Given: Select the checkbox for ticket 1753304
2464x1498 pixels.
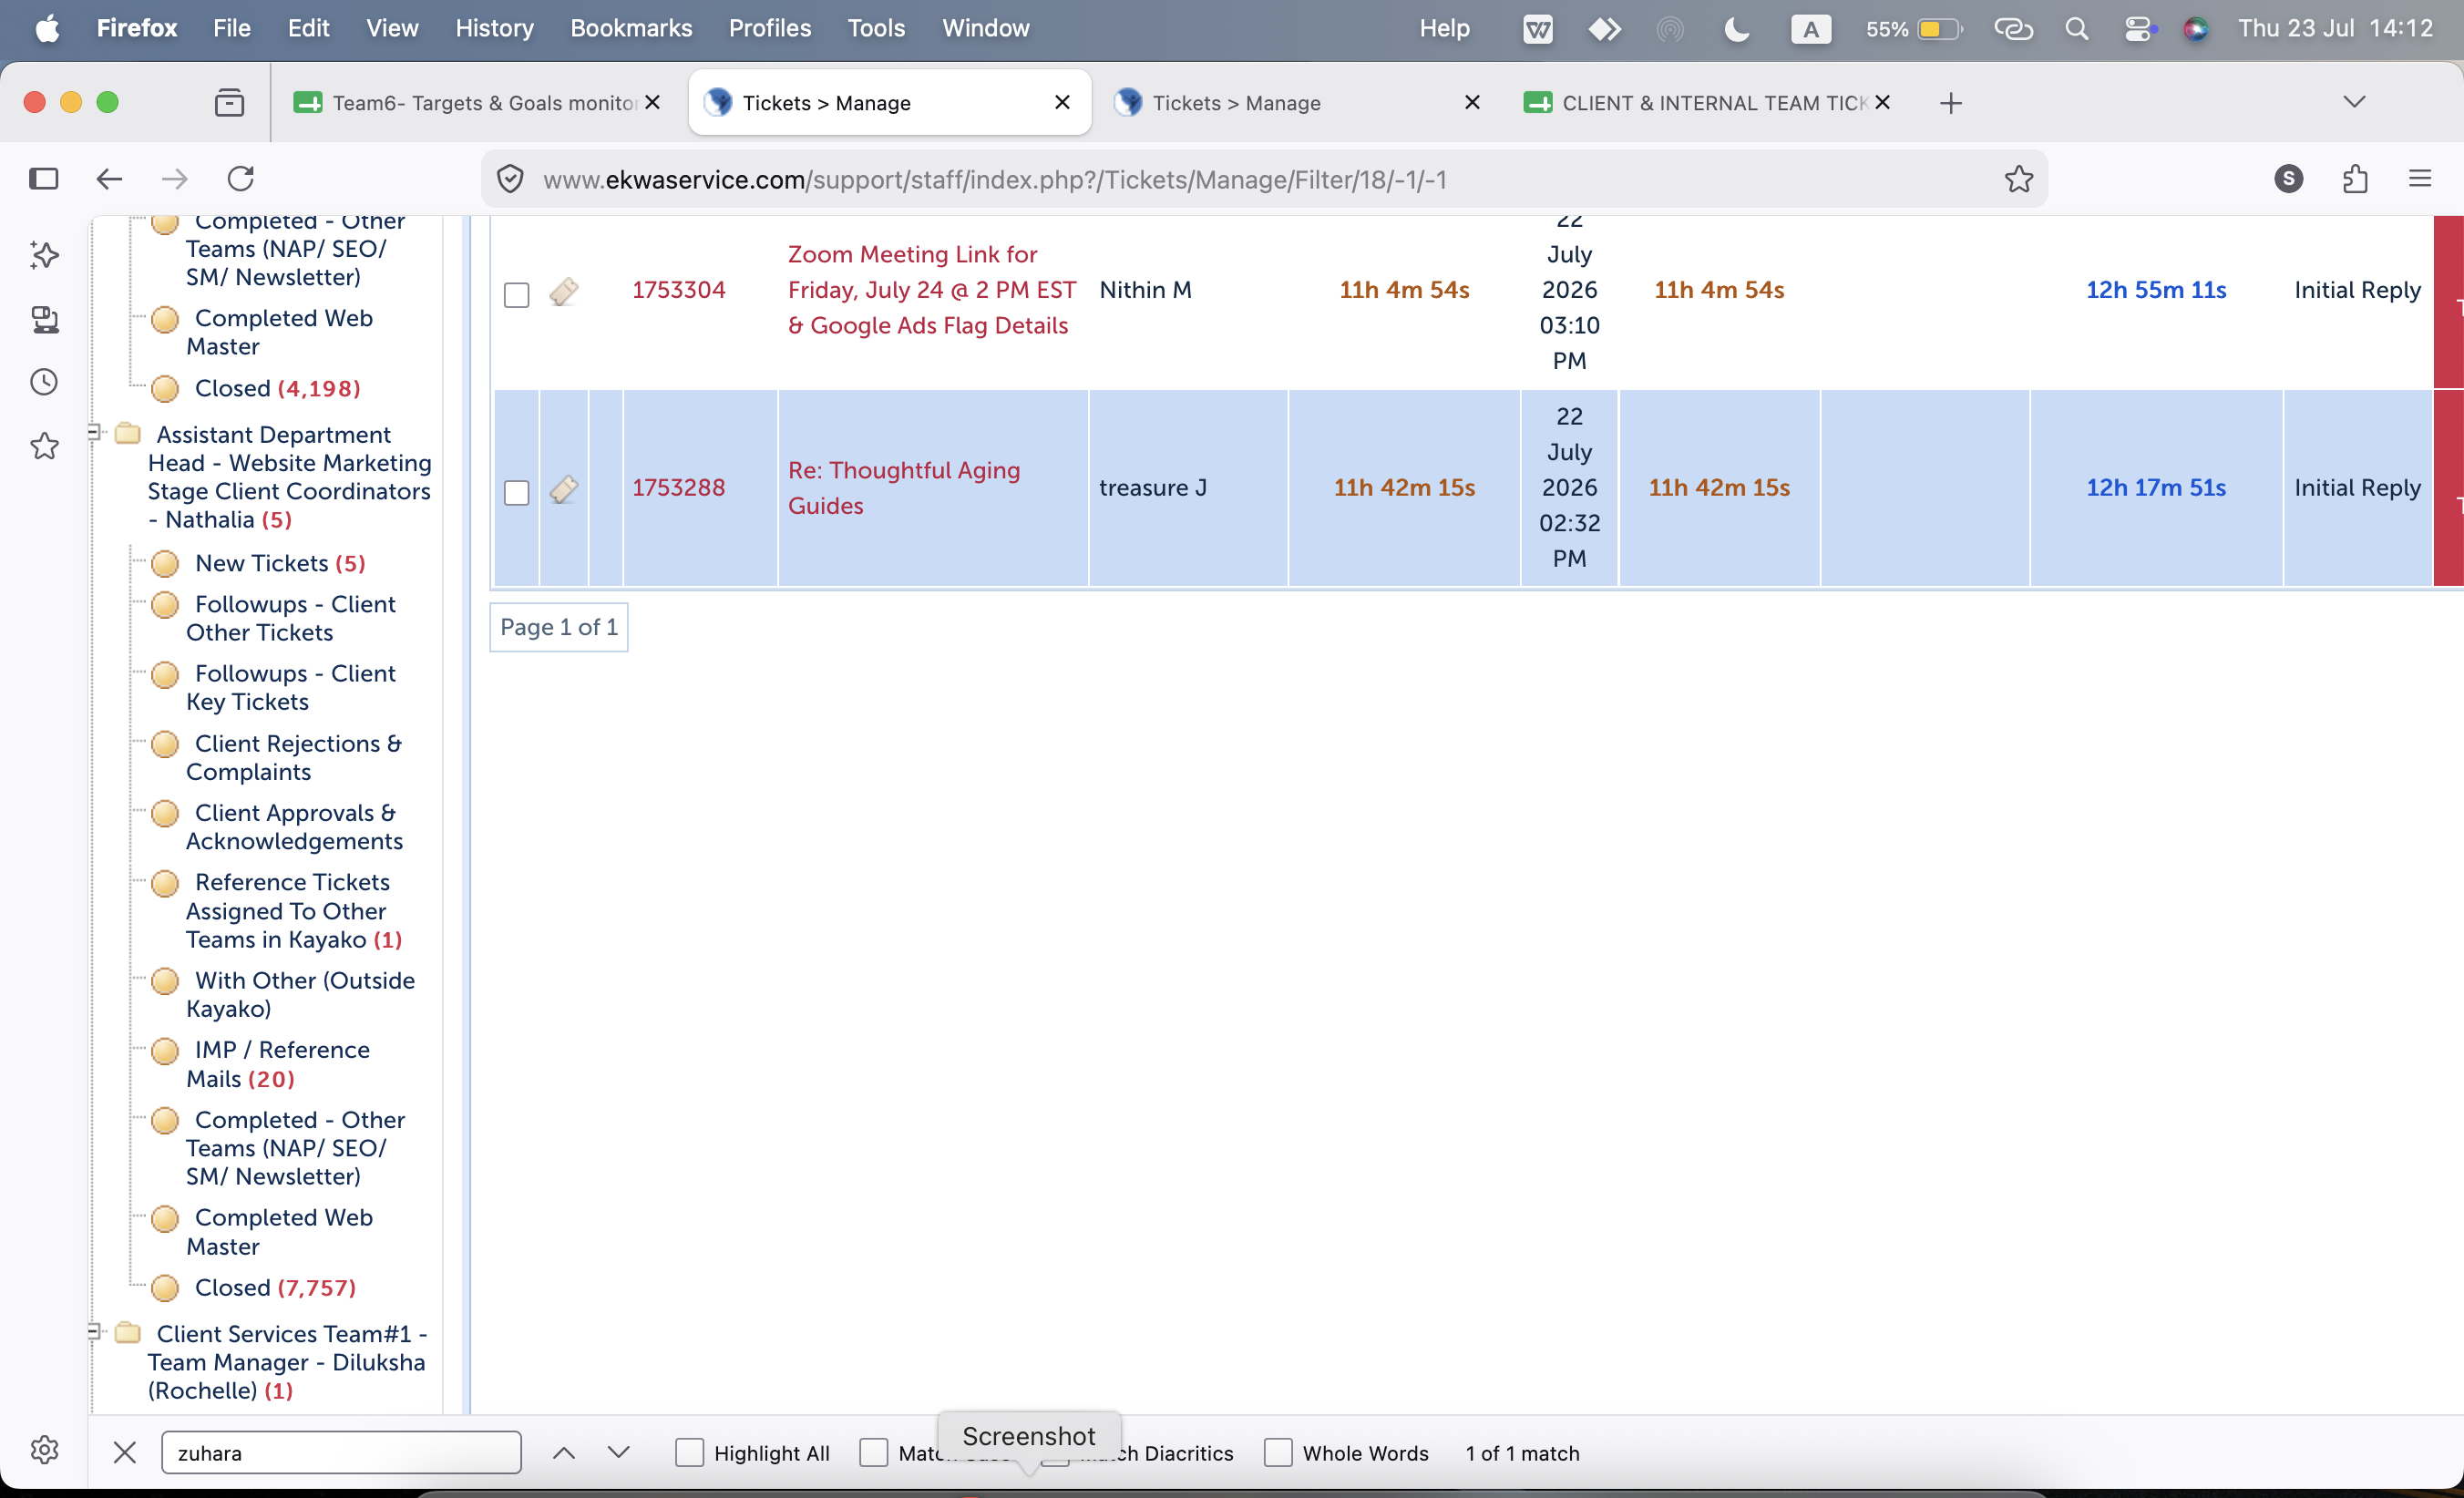Looking at the screenshot, I should pyautogui.click(x=517, y=295).
